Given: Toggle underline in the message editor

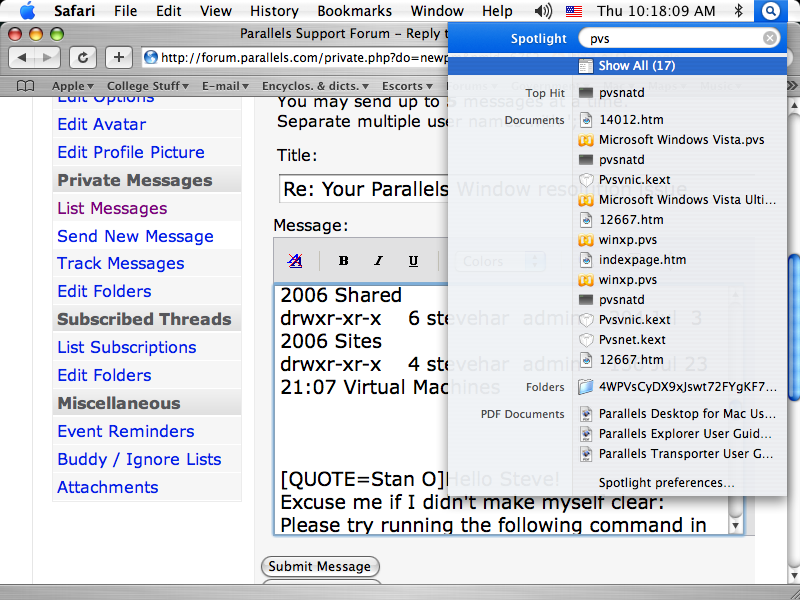Looking at the screenshot, I should [413, 261].
